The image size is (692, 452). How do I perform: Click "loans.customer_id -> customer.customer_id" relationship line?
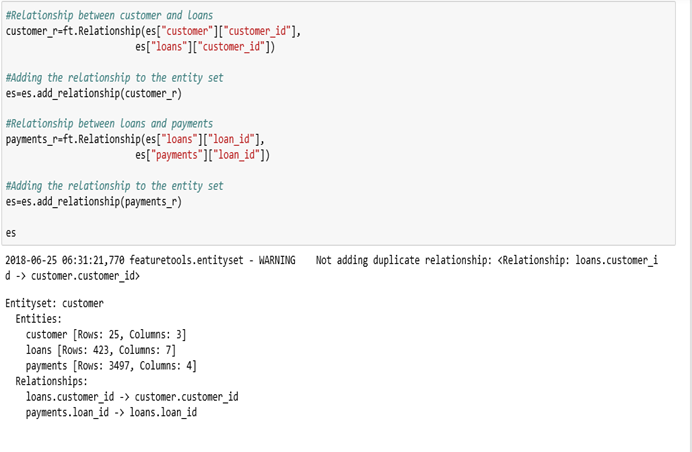click(x=132, y=397)
